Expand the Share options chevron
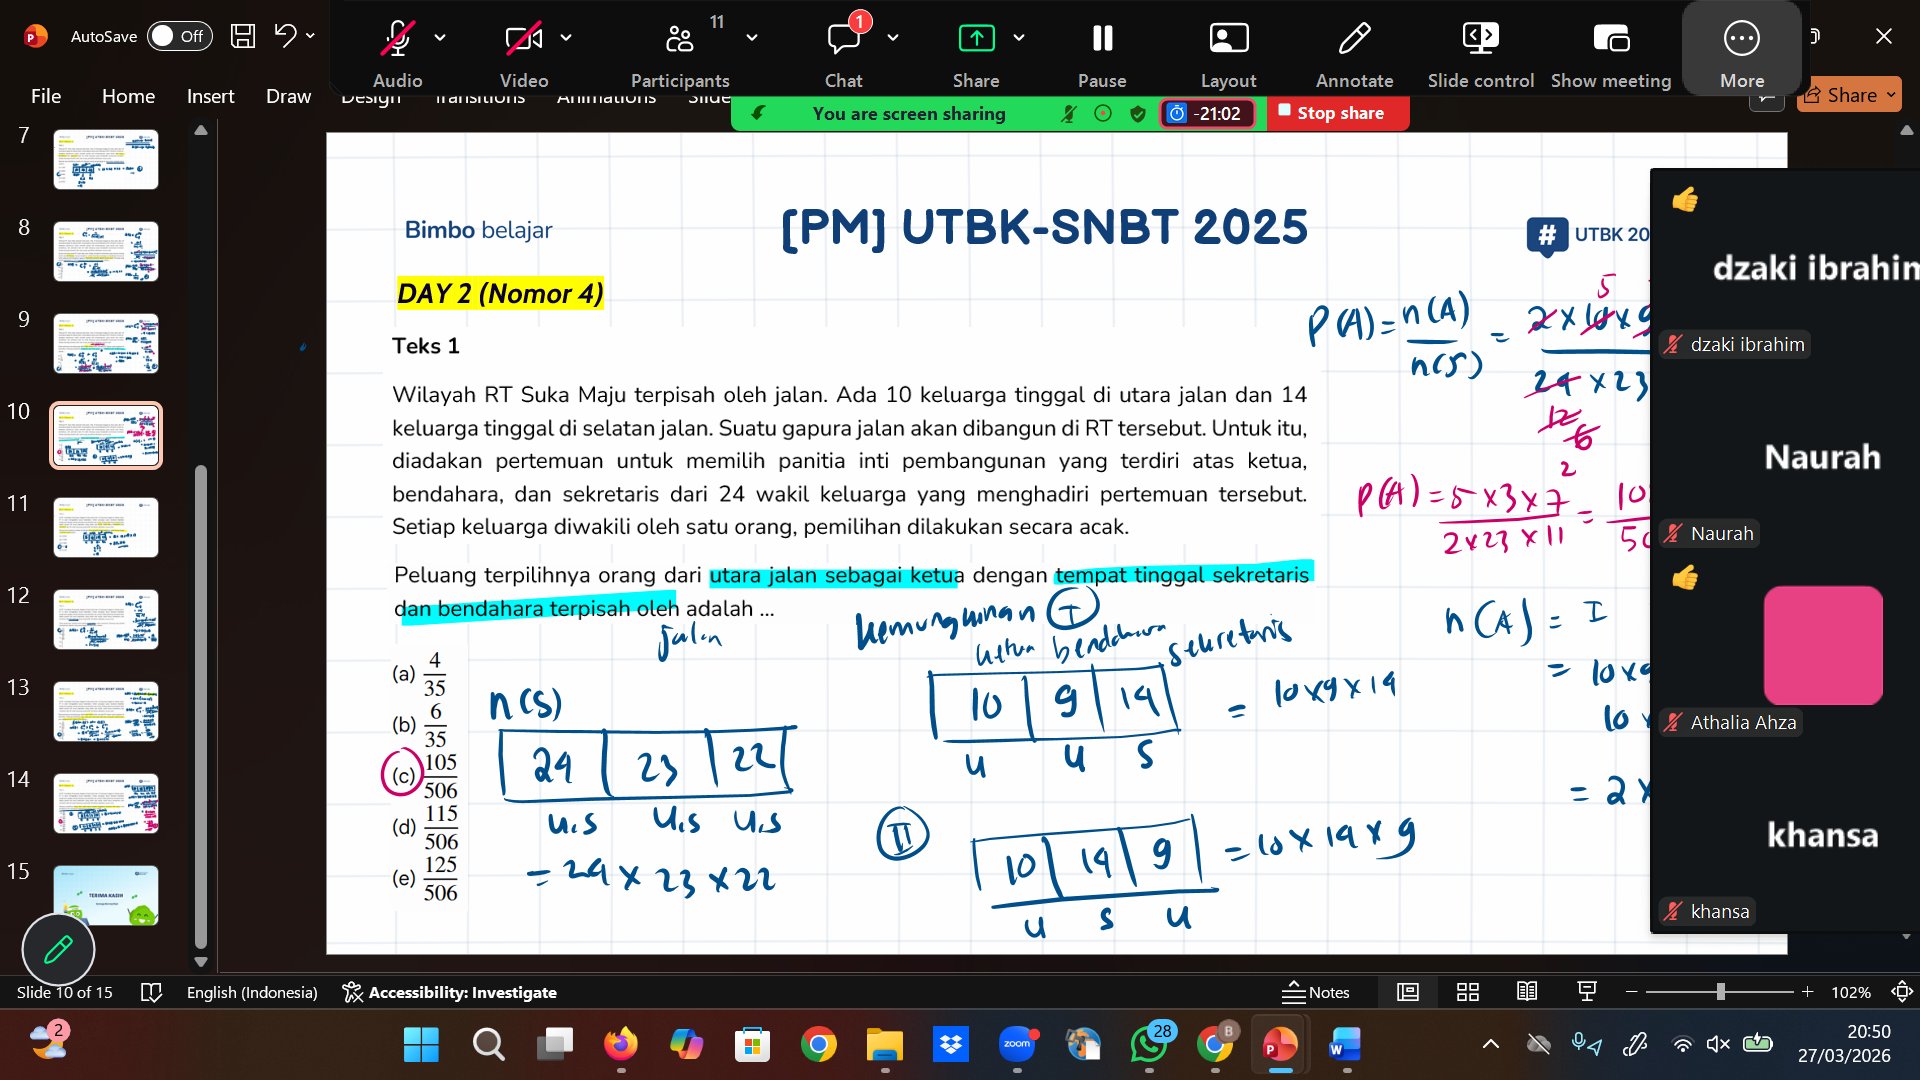The width and height of the screenshot is (1920, 1080). click(x=1019, y=38)
